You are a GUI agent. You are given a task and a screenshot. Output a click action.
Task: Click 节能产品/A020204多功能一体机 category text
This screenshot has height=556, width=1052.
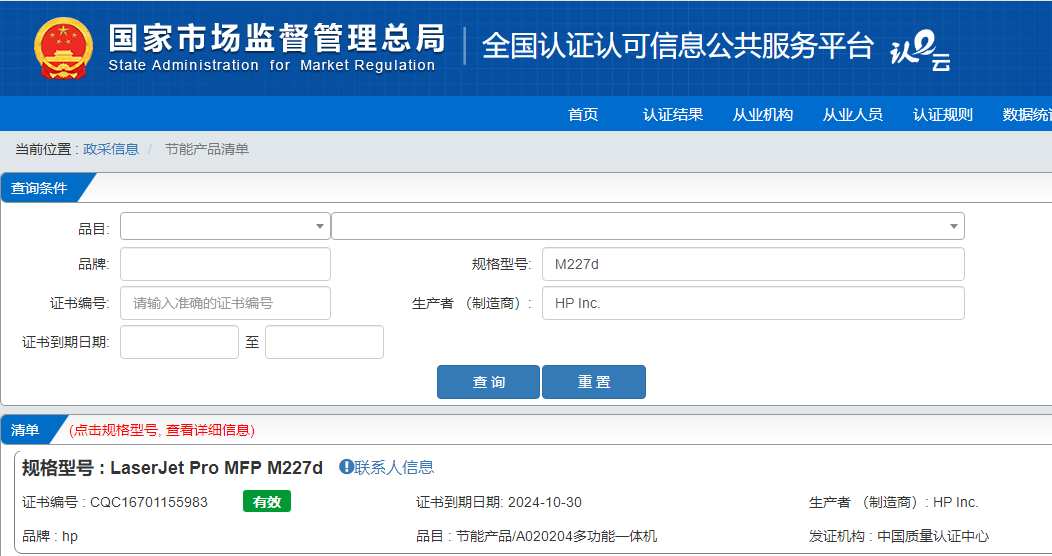pos(557,536)
